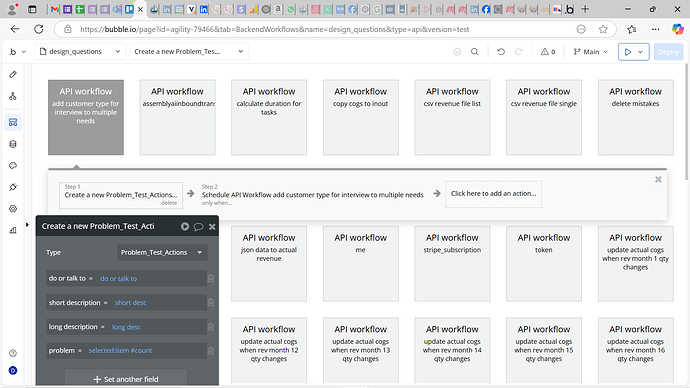
Task: Select the 'delete mistakes' API workflow
Action: point(635,117)
